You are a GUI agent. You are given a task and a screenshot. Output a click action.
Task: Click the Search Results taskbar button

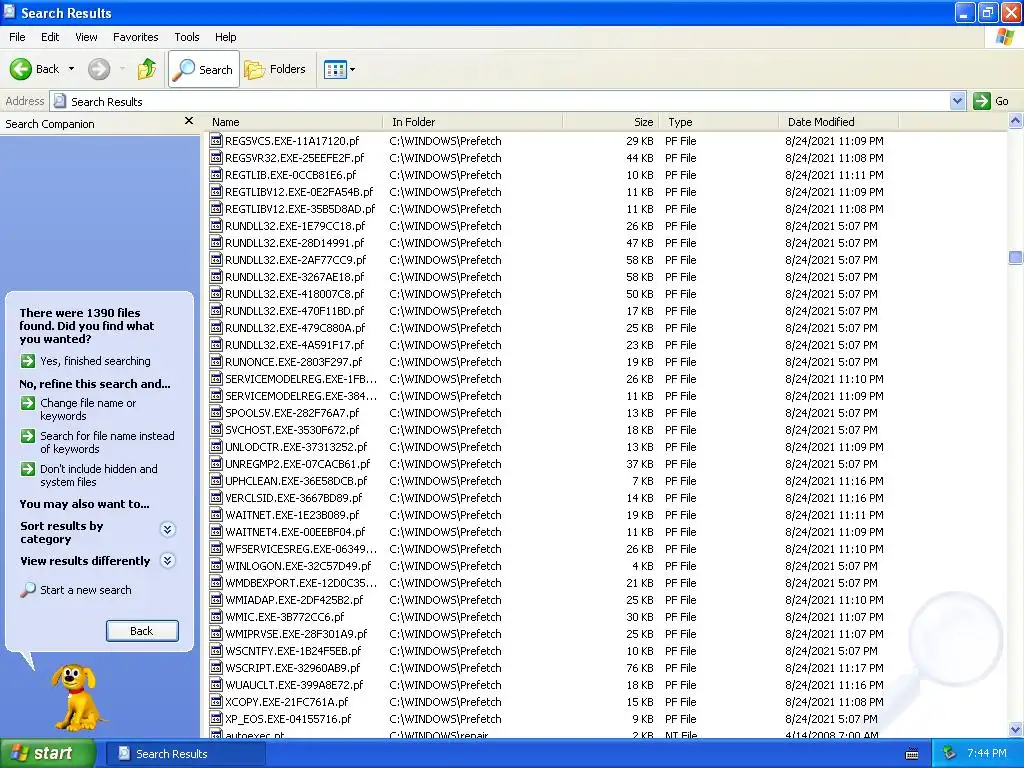[185, 754]
